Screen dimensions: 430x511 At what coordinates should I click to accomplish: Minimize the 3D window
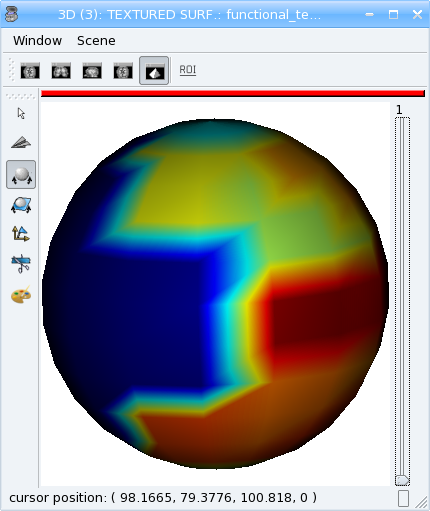369,14
